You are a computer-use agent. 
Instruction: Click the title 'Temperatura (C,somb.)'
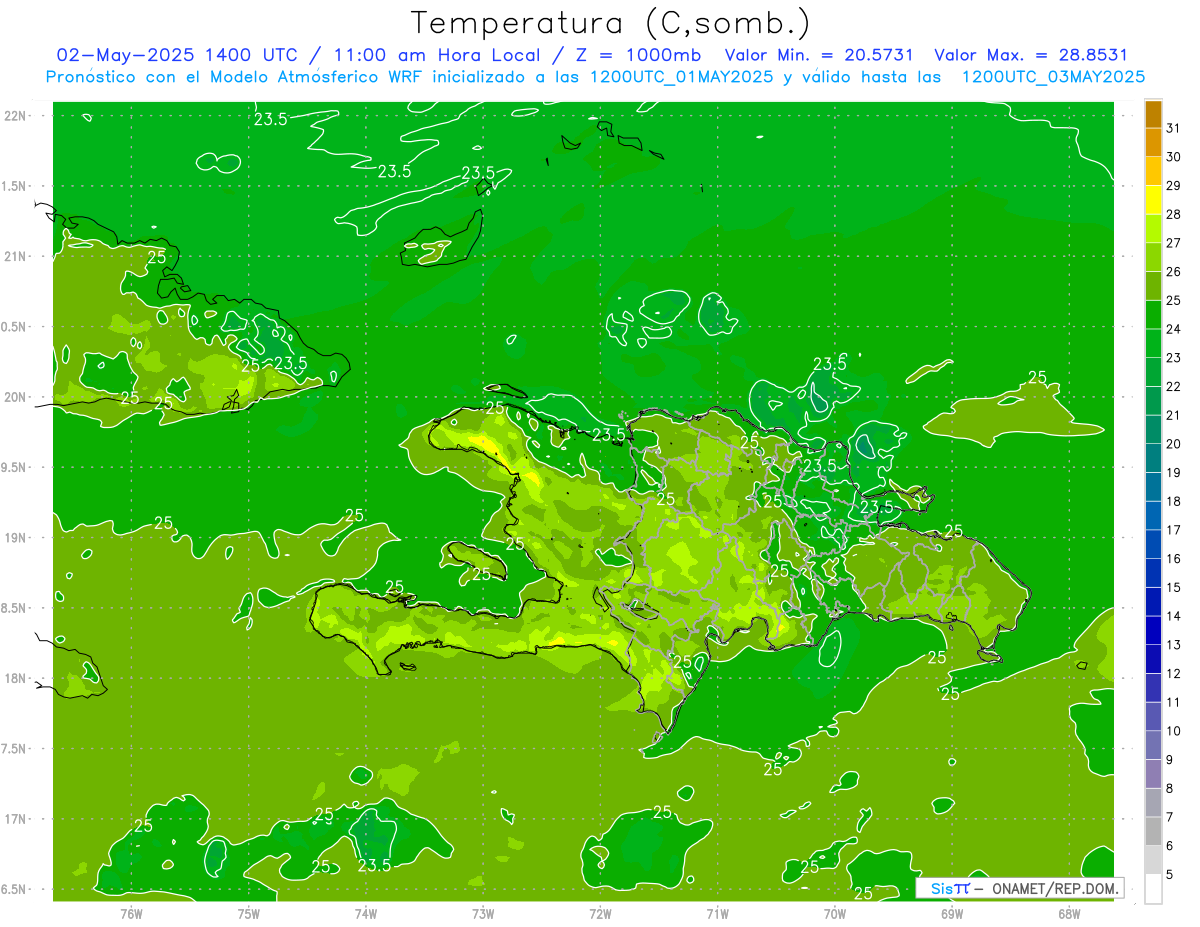(x=610, y=23)
